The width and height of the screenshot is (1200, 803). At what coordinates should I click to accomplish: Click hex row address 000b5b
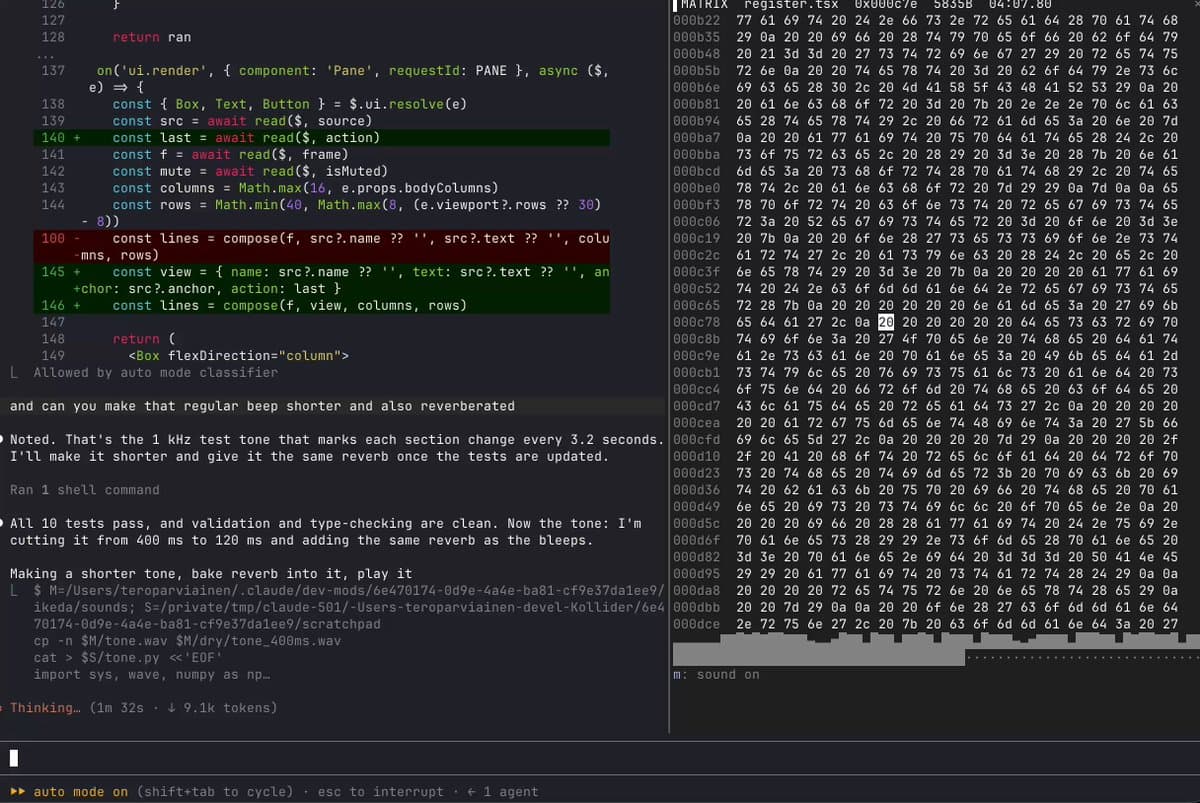pos(697,70)
